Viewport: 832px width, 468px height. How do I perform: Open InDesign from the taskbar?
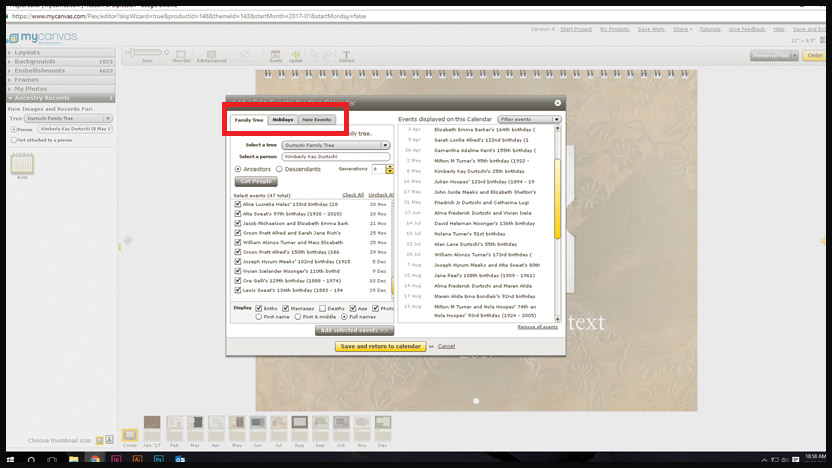click(116, 460)
